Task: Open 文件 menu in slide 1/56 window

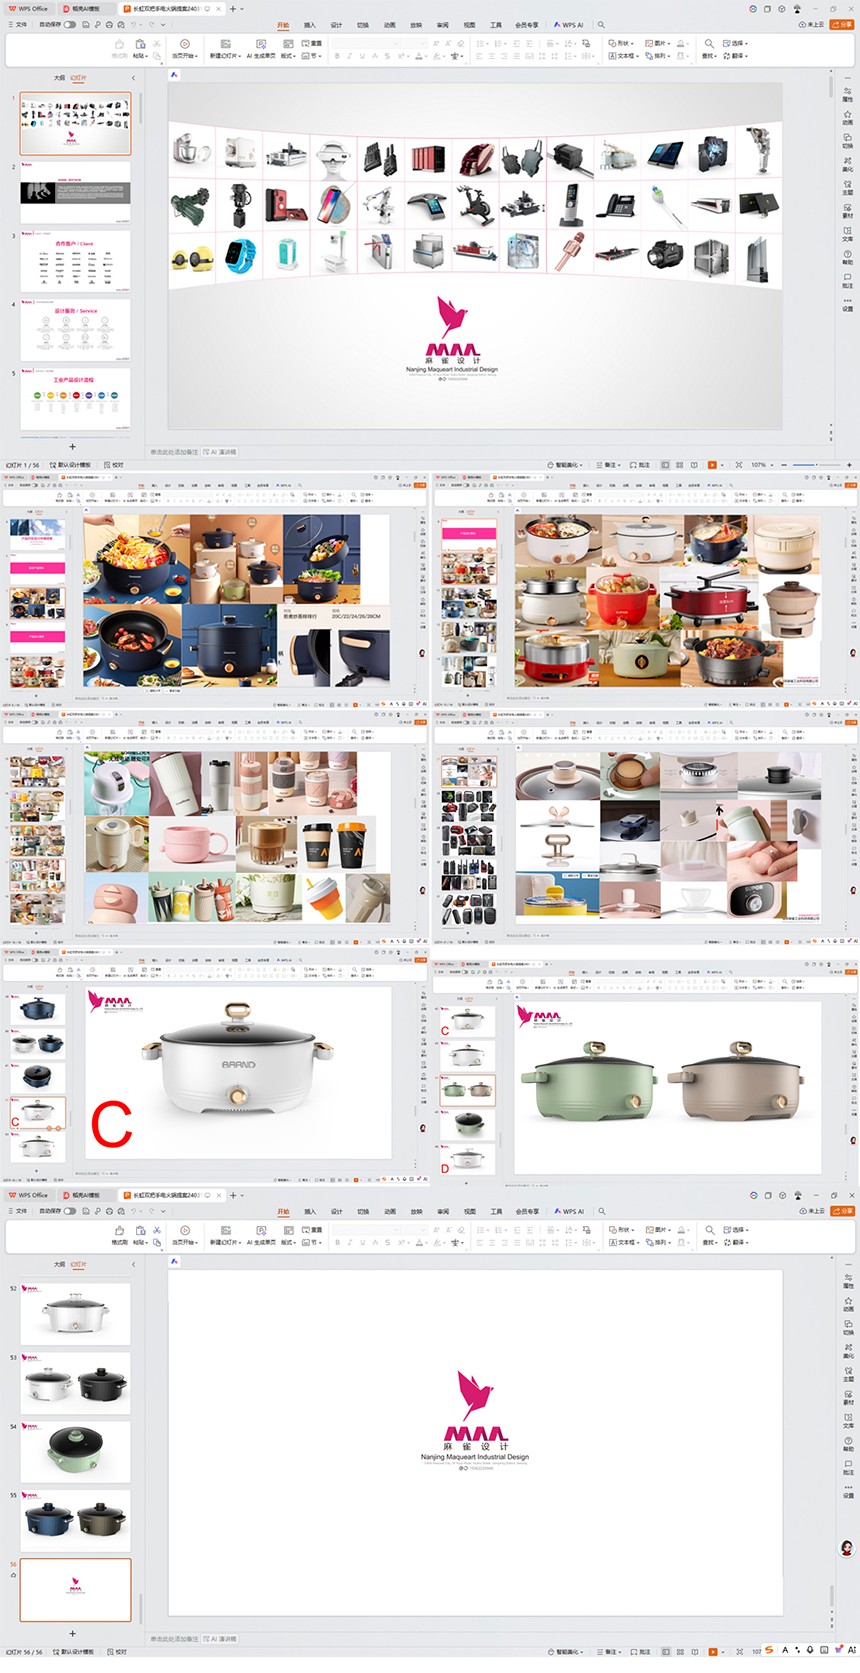Action: 18,25
